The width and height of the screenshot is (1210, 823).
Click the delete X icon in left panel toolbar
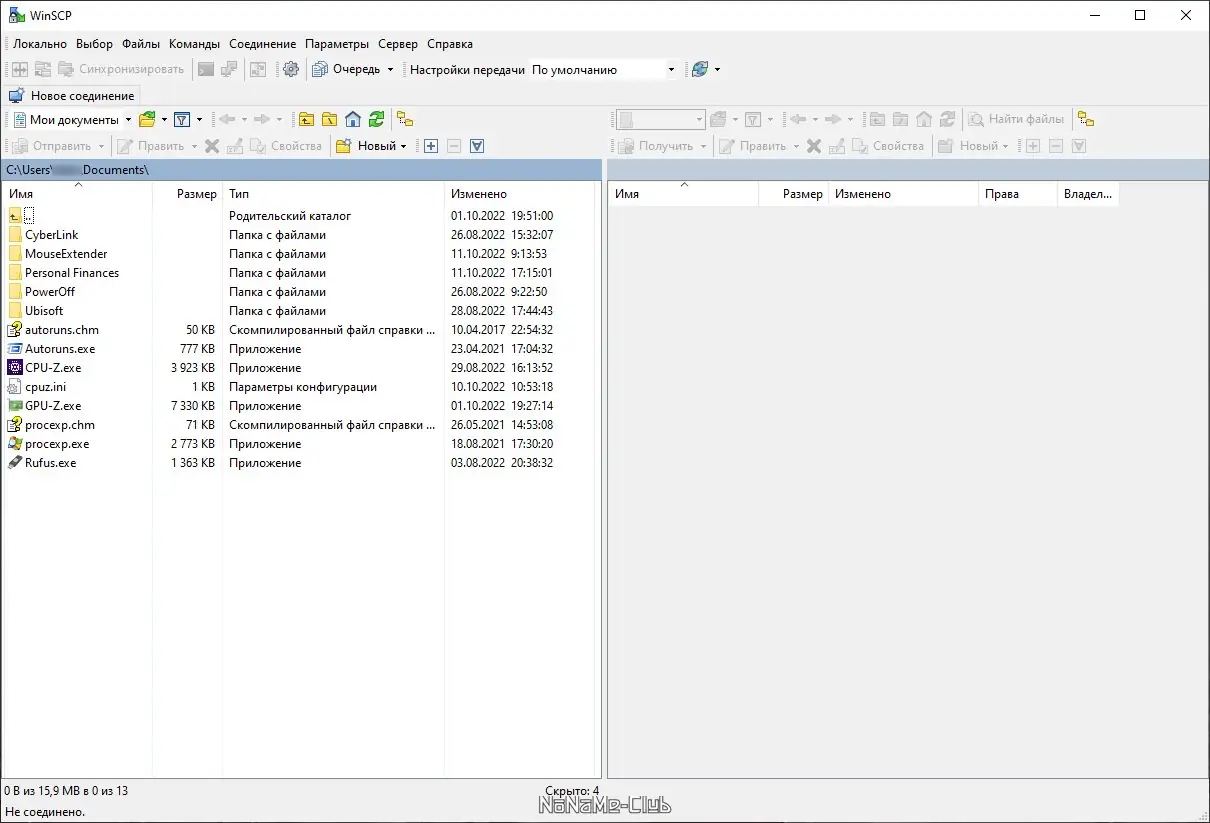212,146
